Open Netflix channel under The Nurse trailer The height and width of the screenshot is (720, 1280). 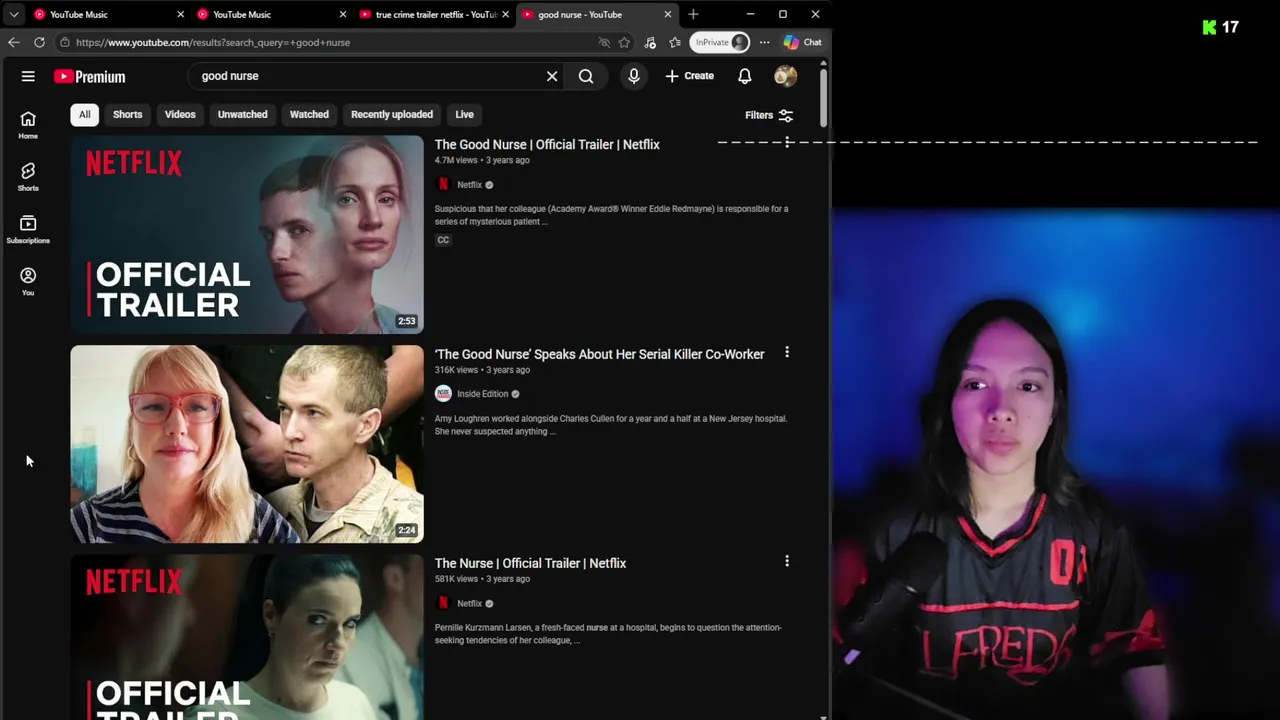[x=470, y=603]
